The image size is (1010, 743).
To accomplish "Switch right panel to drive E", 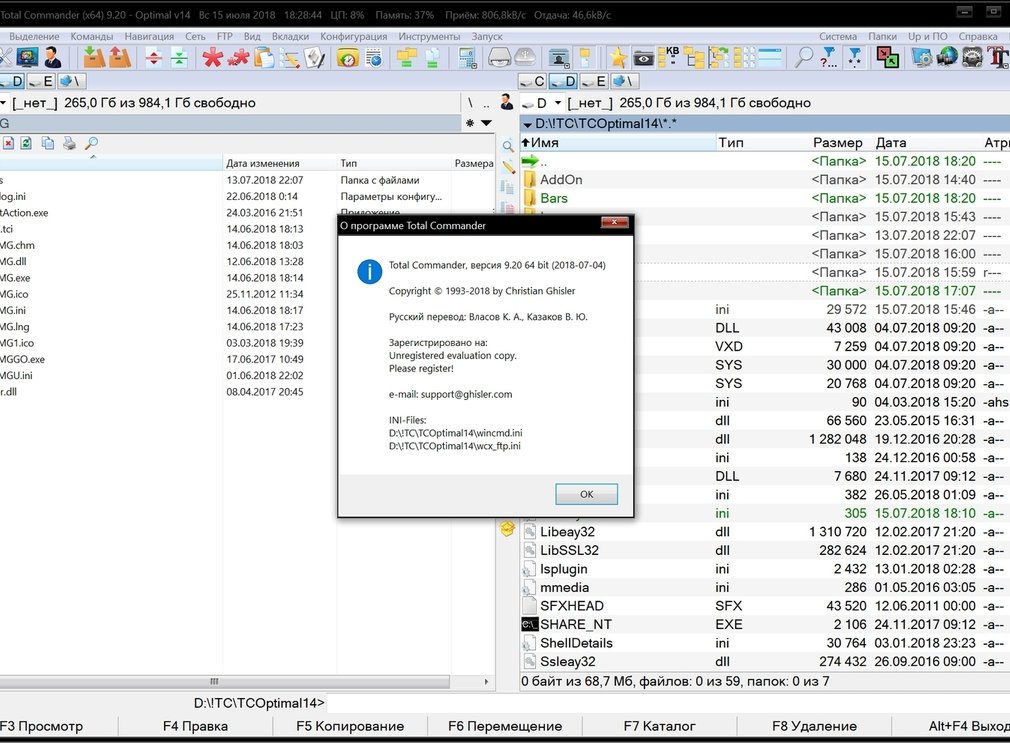I will [595, 81].
